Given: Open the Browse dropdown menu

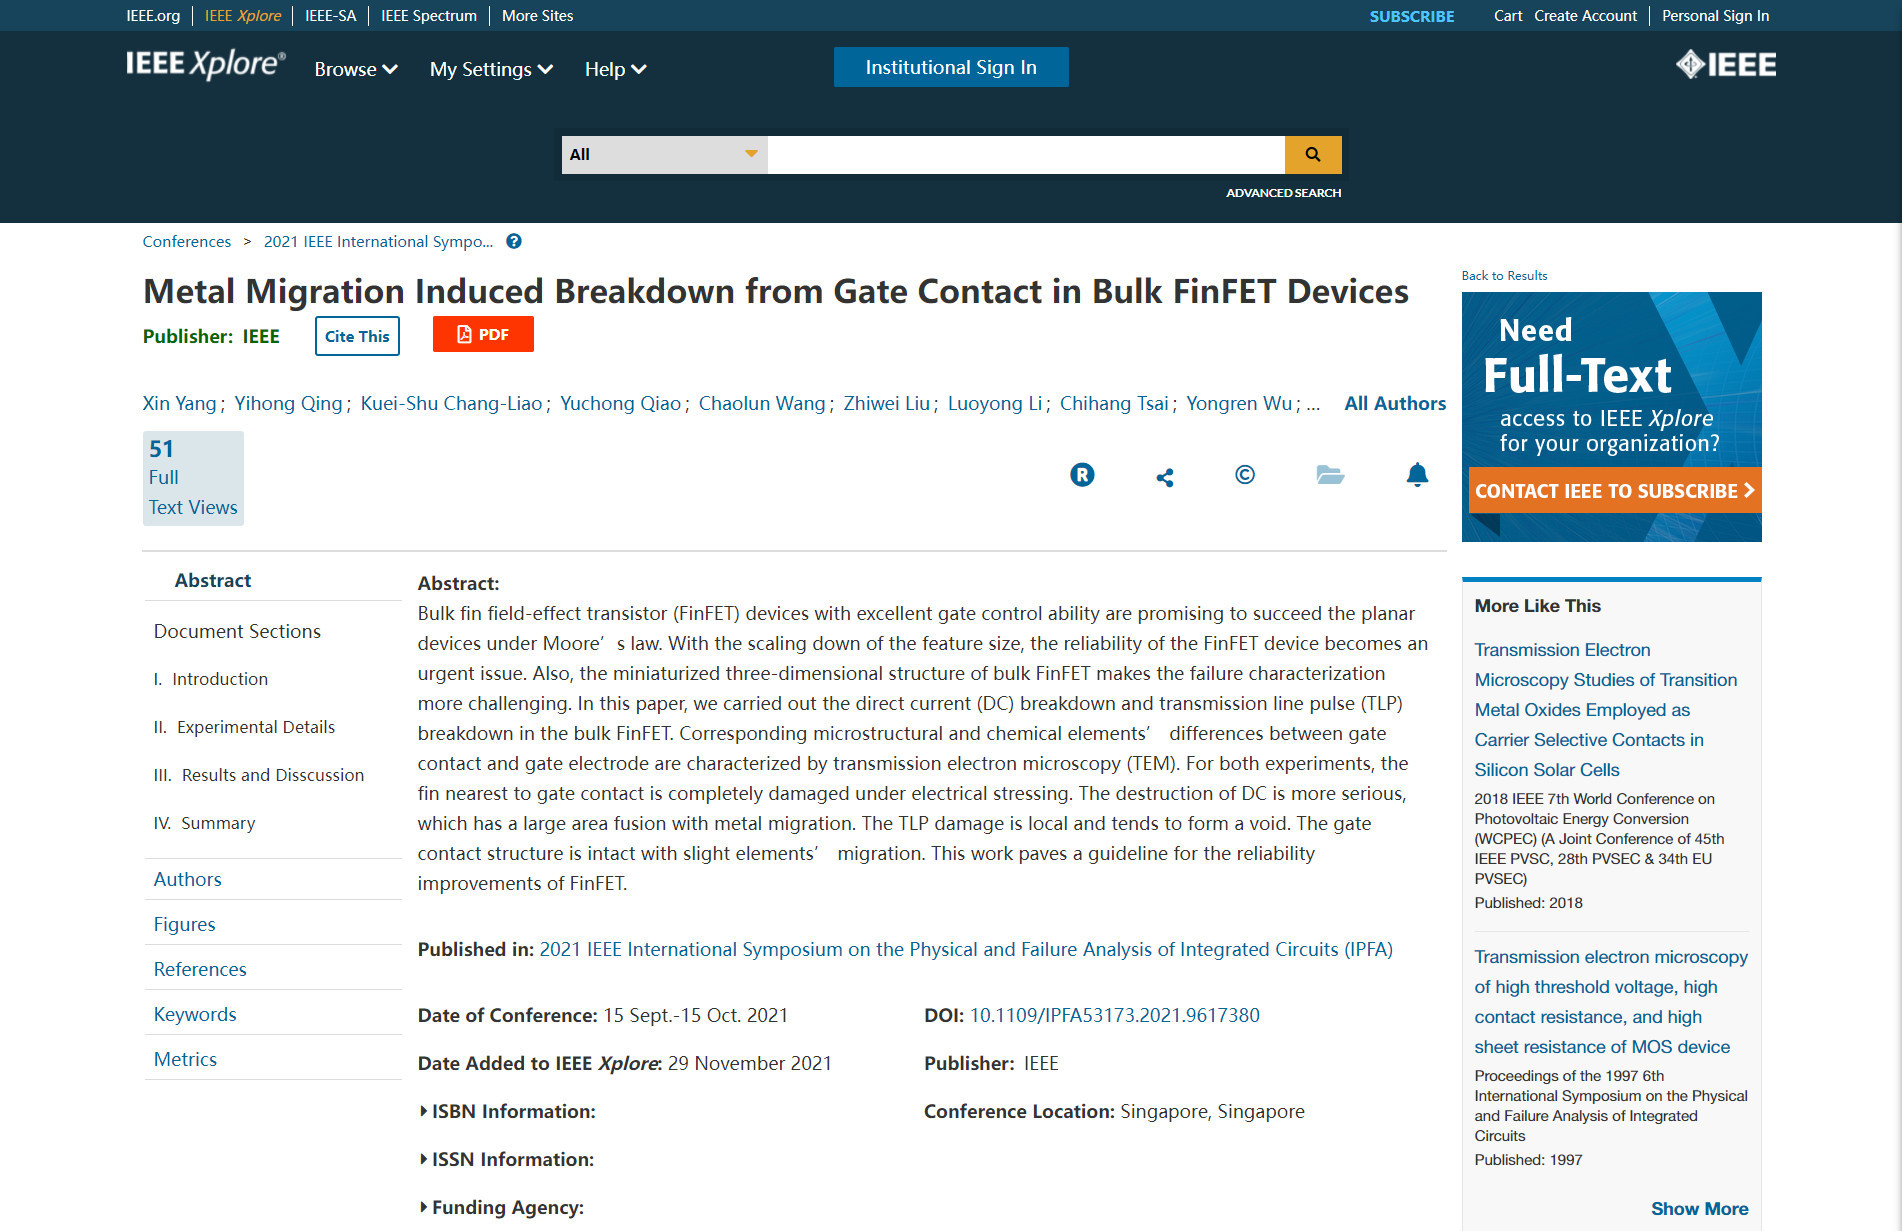Looking at the screenshot, I should (356, 69).
